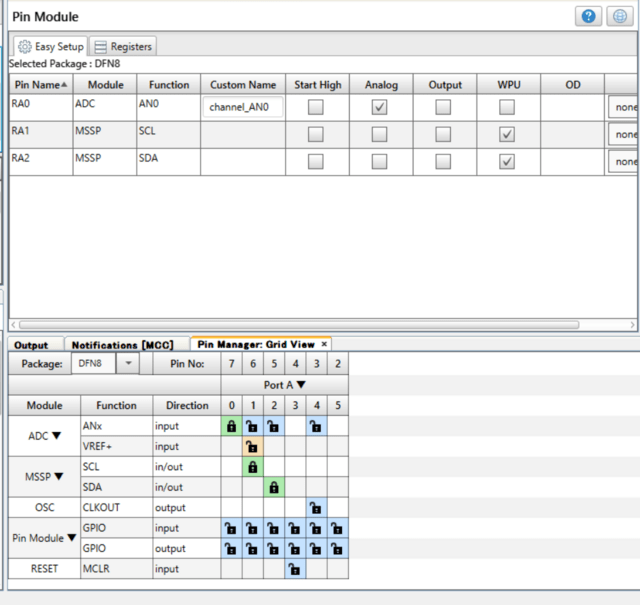Click the horizontal scrollbar in Pin Module table
Image resolution: width=640 pixels, height=605 pixels.
[300, 324]
